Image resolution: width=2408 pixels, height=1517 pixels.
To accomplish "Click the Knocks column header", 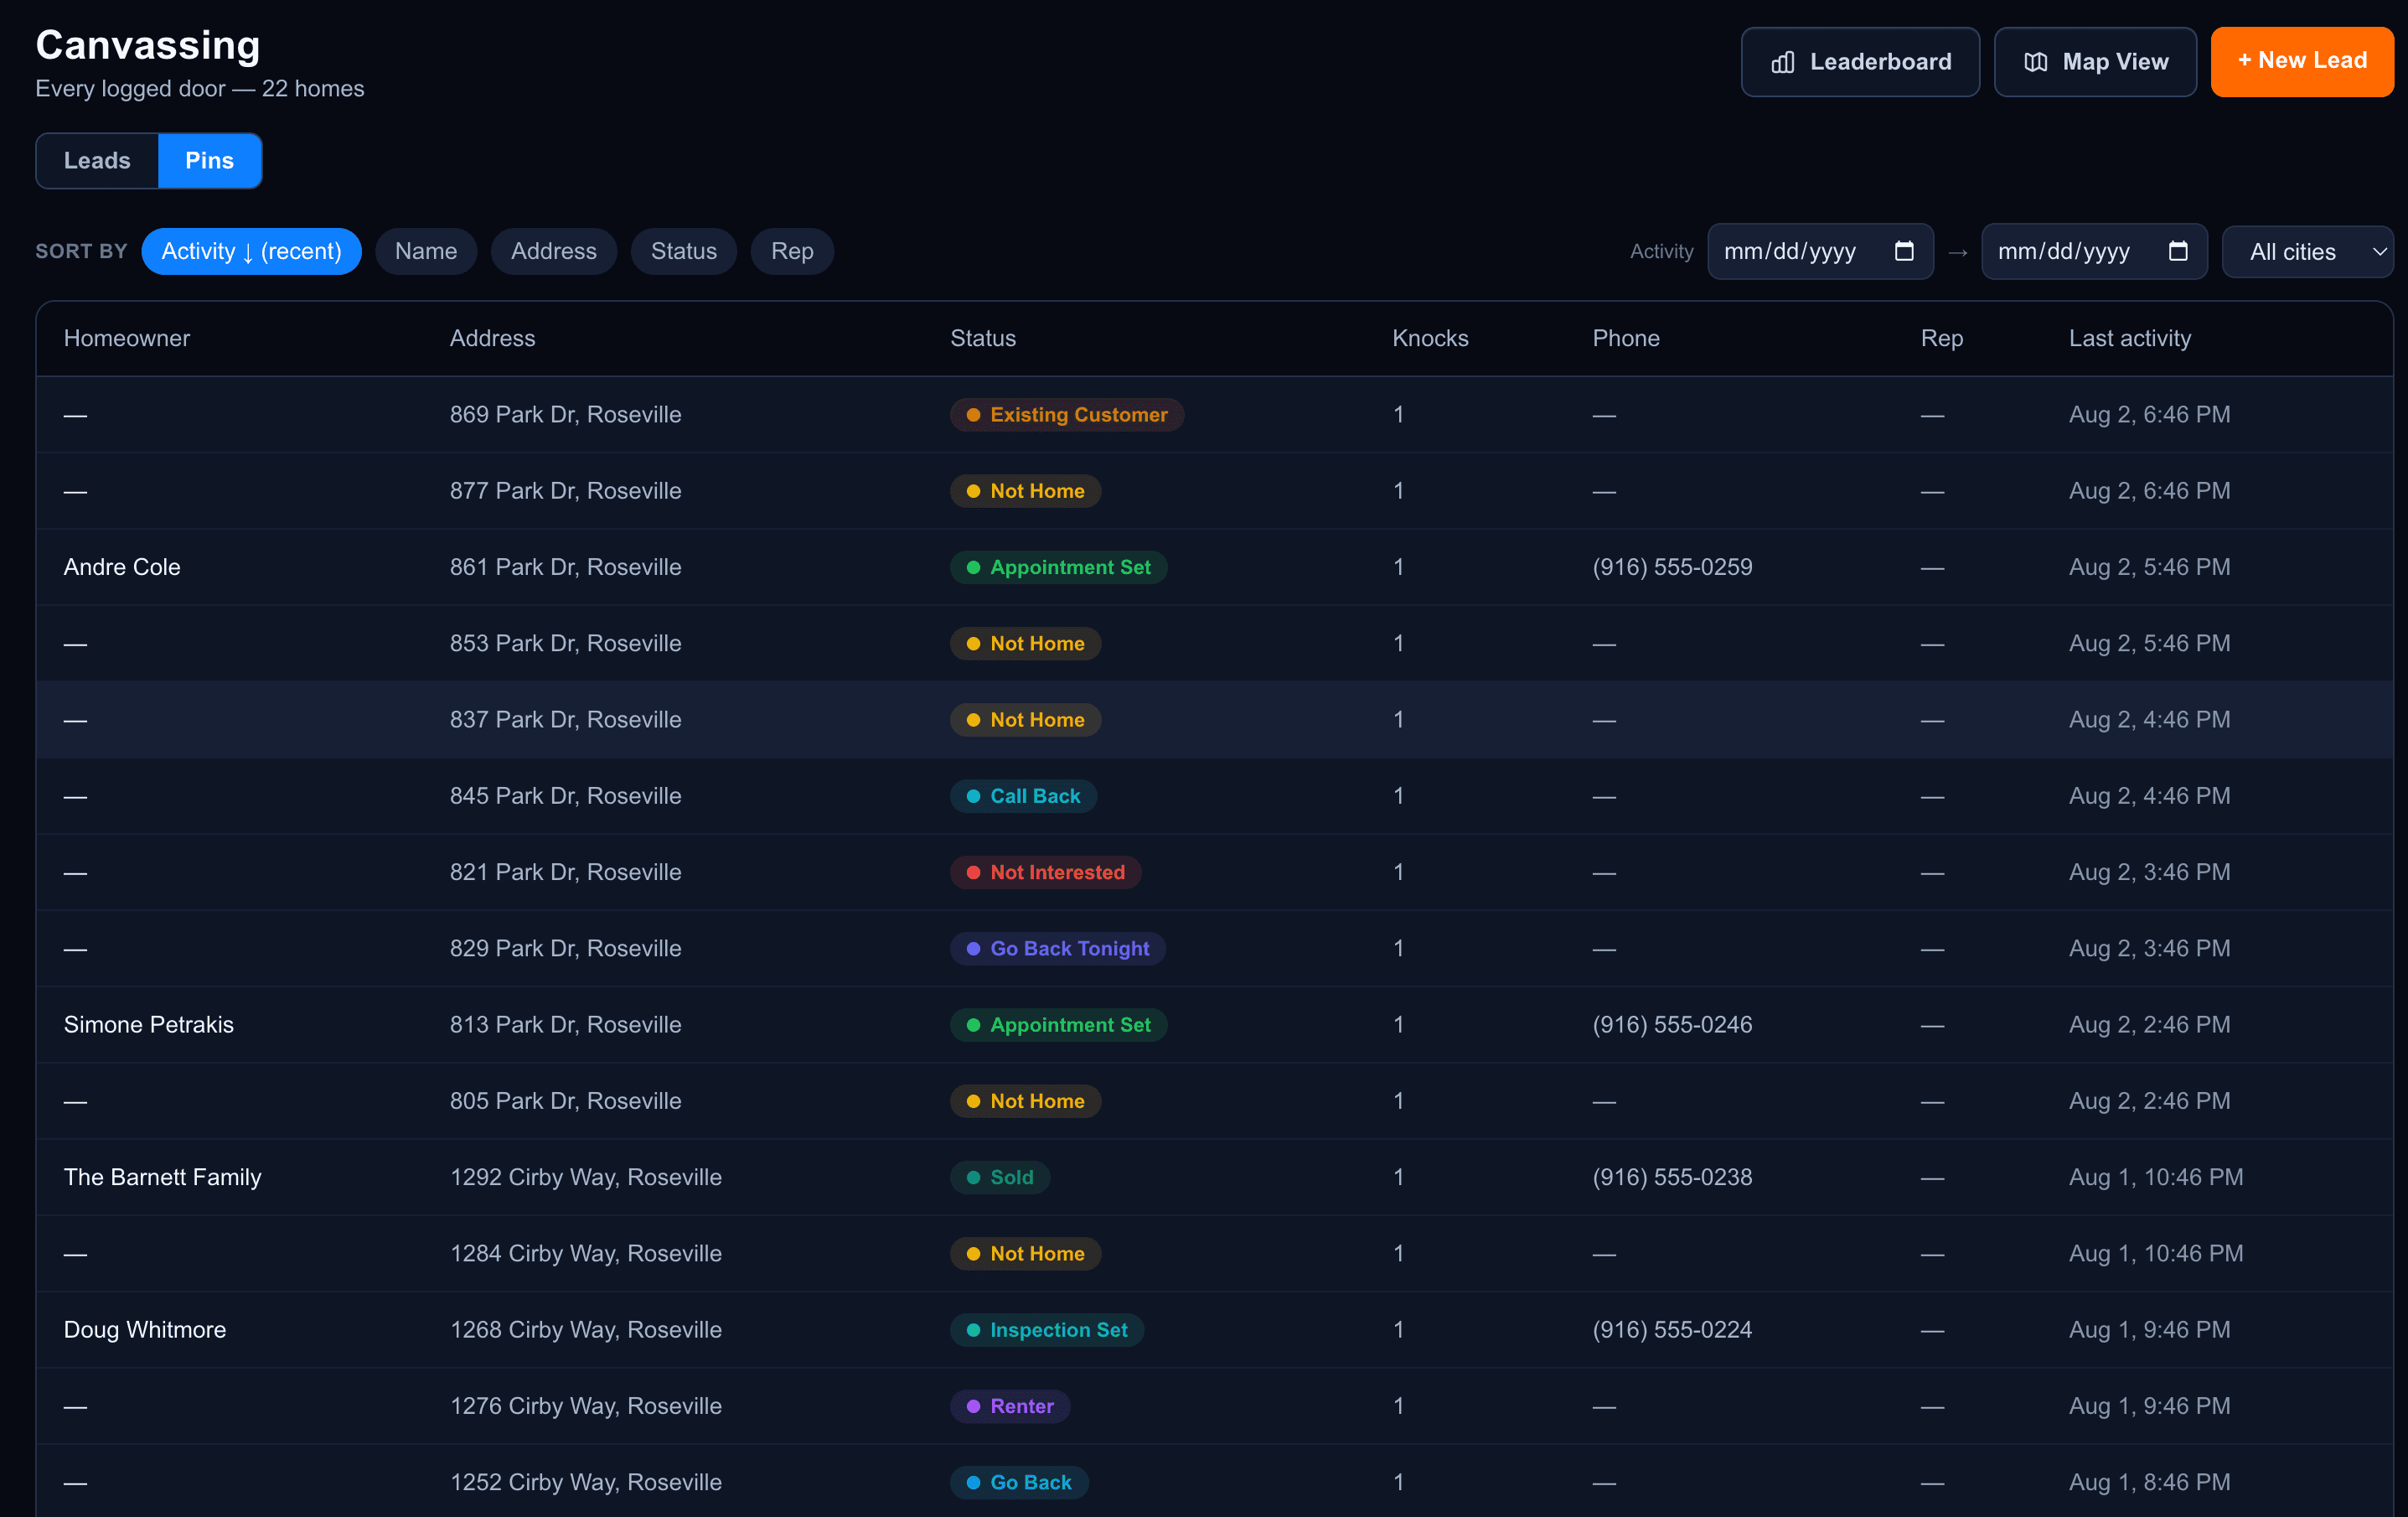I will pos(1430,338).
